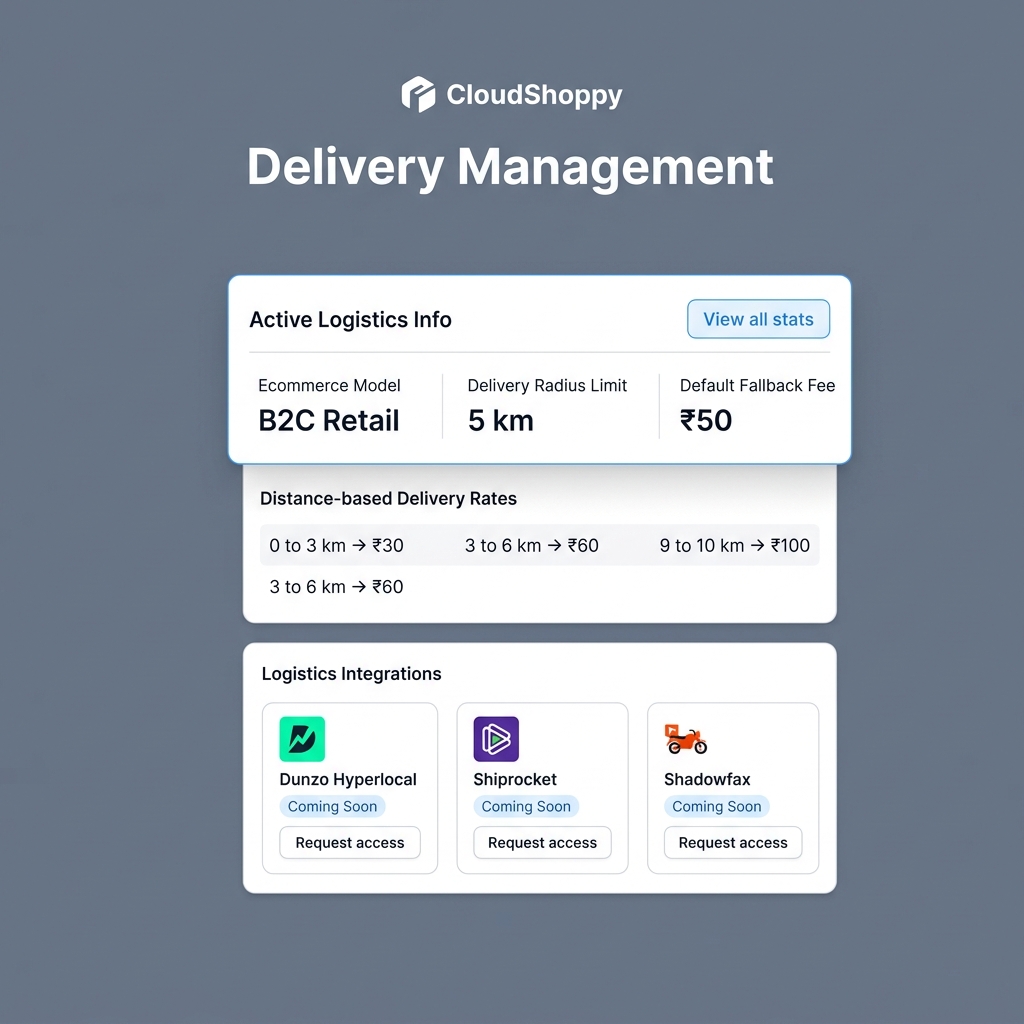The height and width of the screenshot is (1024, 1024).
Task: Request access for Shiprocket
Action: pyautogui.click(x=542, y=842)
